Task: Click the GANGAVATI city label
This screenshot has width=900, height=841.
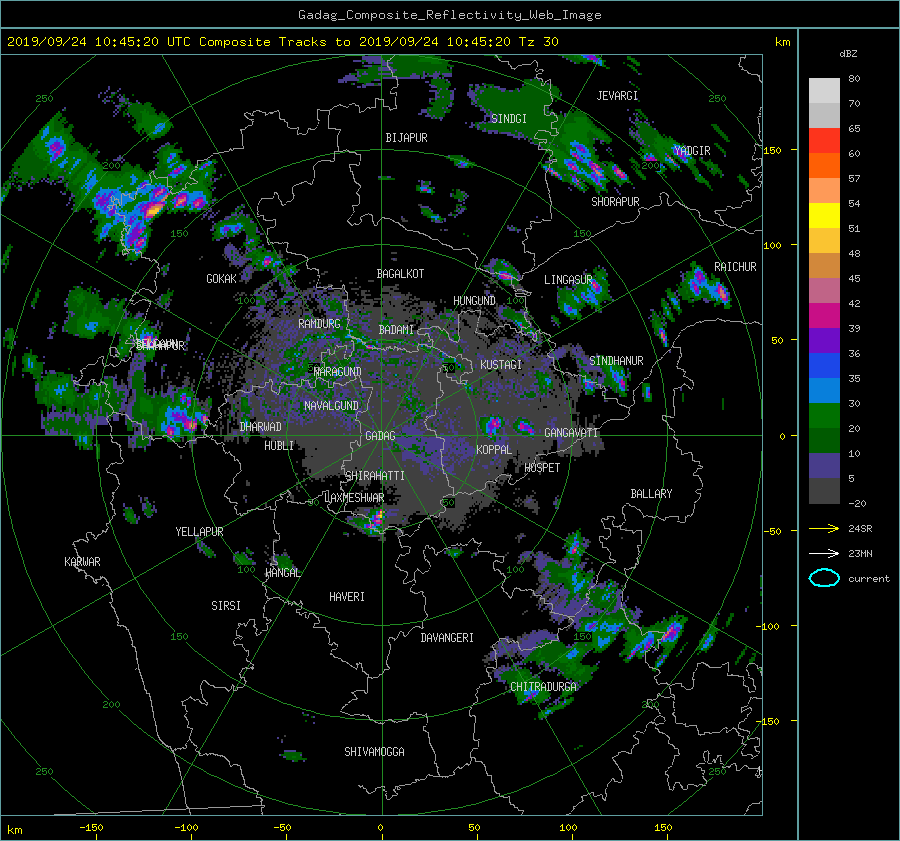Action: click(x=571, y=433)
